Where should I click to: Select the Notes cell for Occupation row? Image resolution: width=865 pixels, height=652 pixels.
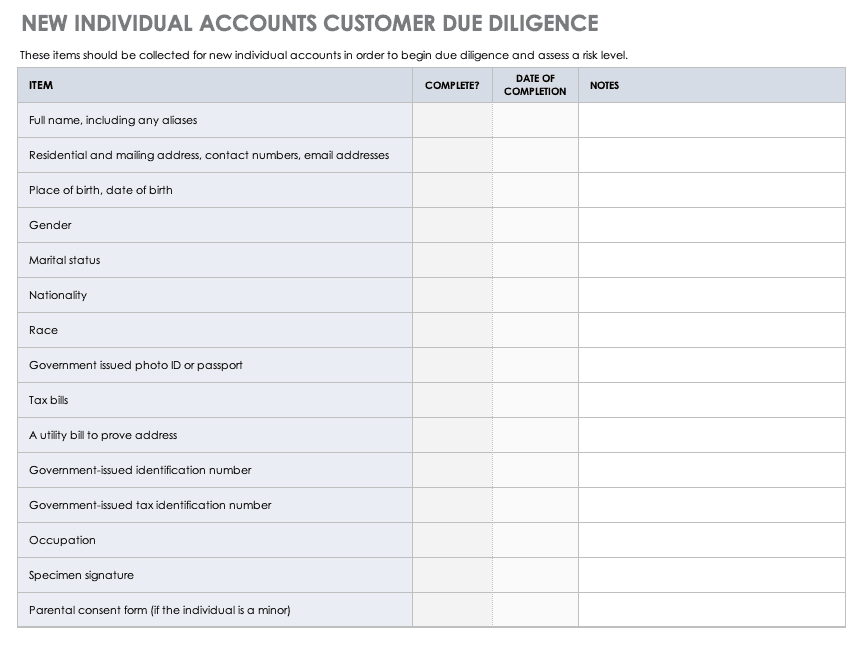[712, 540]
